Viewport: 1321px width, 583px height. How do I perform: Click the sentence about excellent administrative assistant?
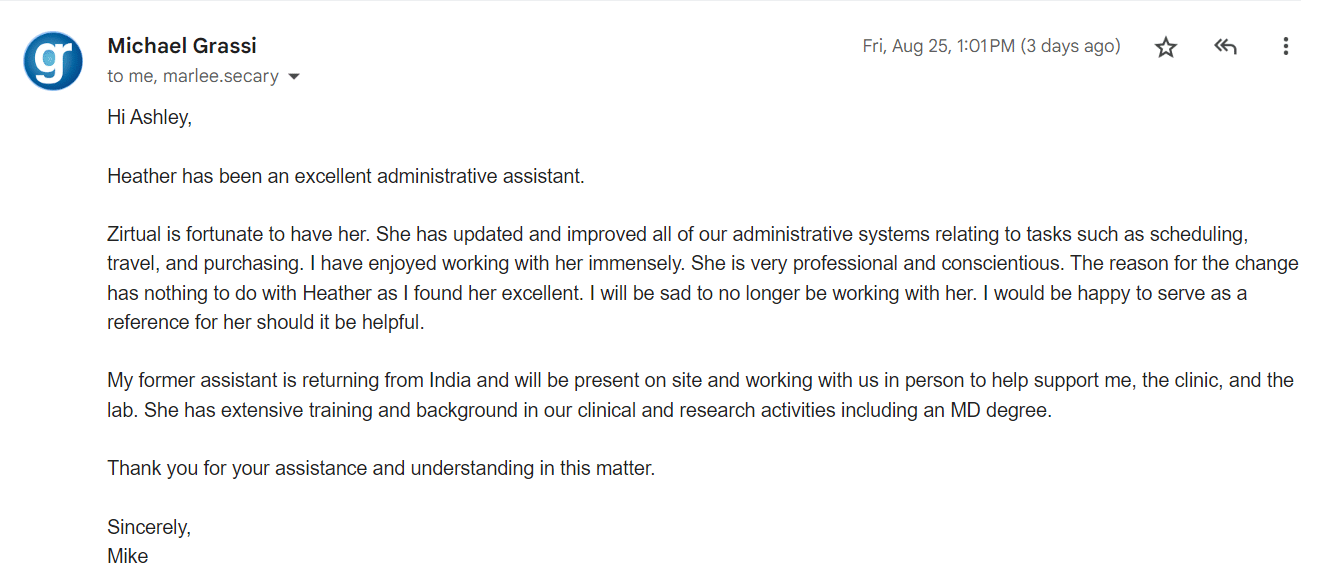[346, 176]
